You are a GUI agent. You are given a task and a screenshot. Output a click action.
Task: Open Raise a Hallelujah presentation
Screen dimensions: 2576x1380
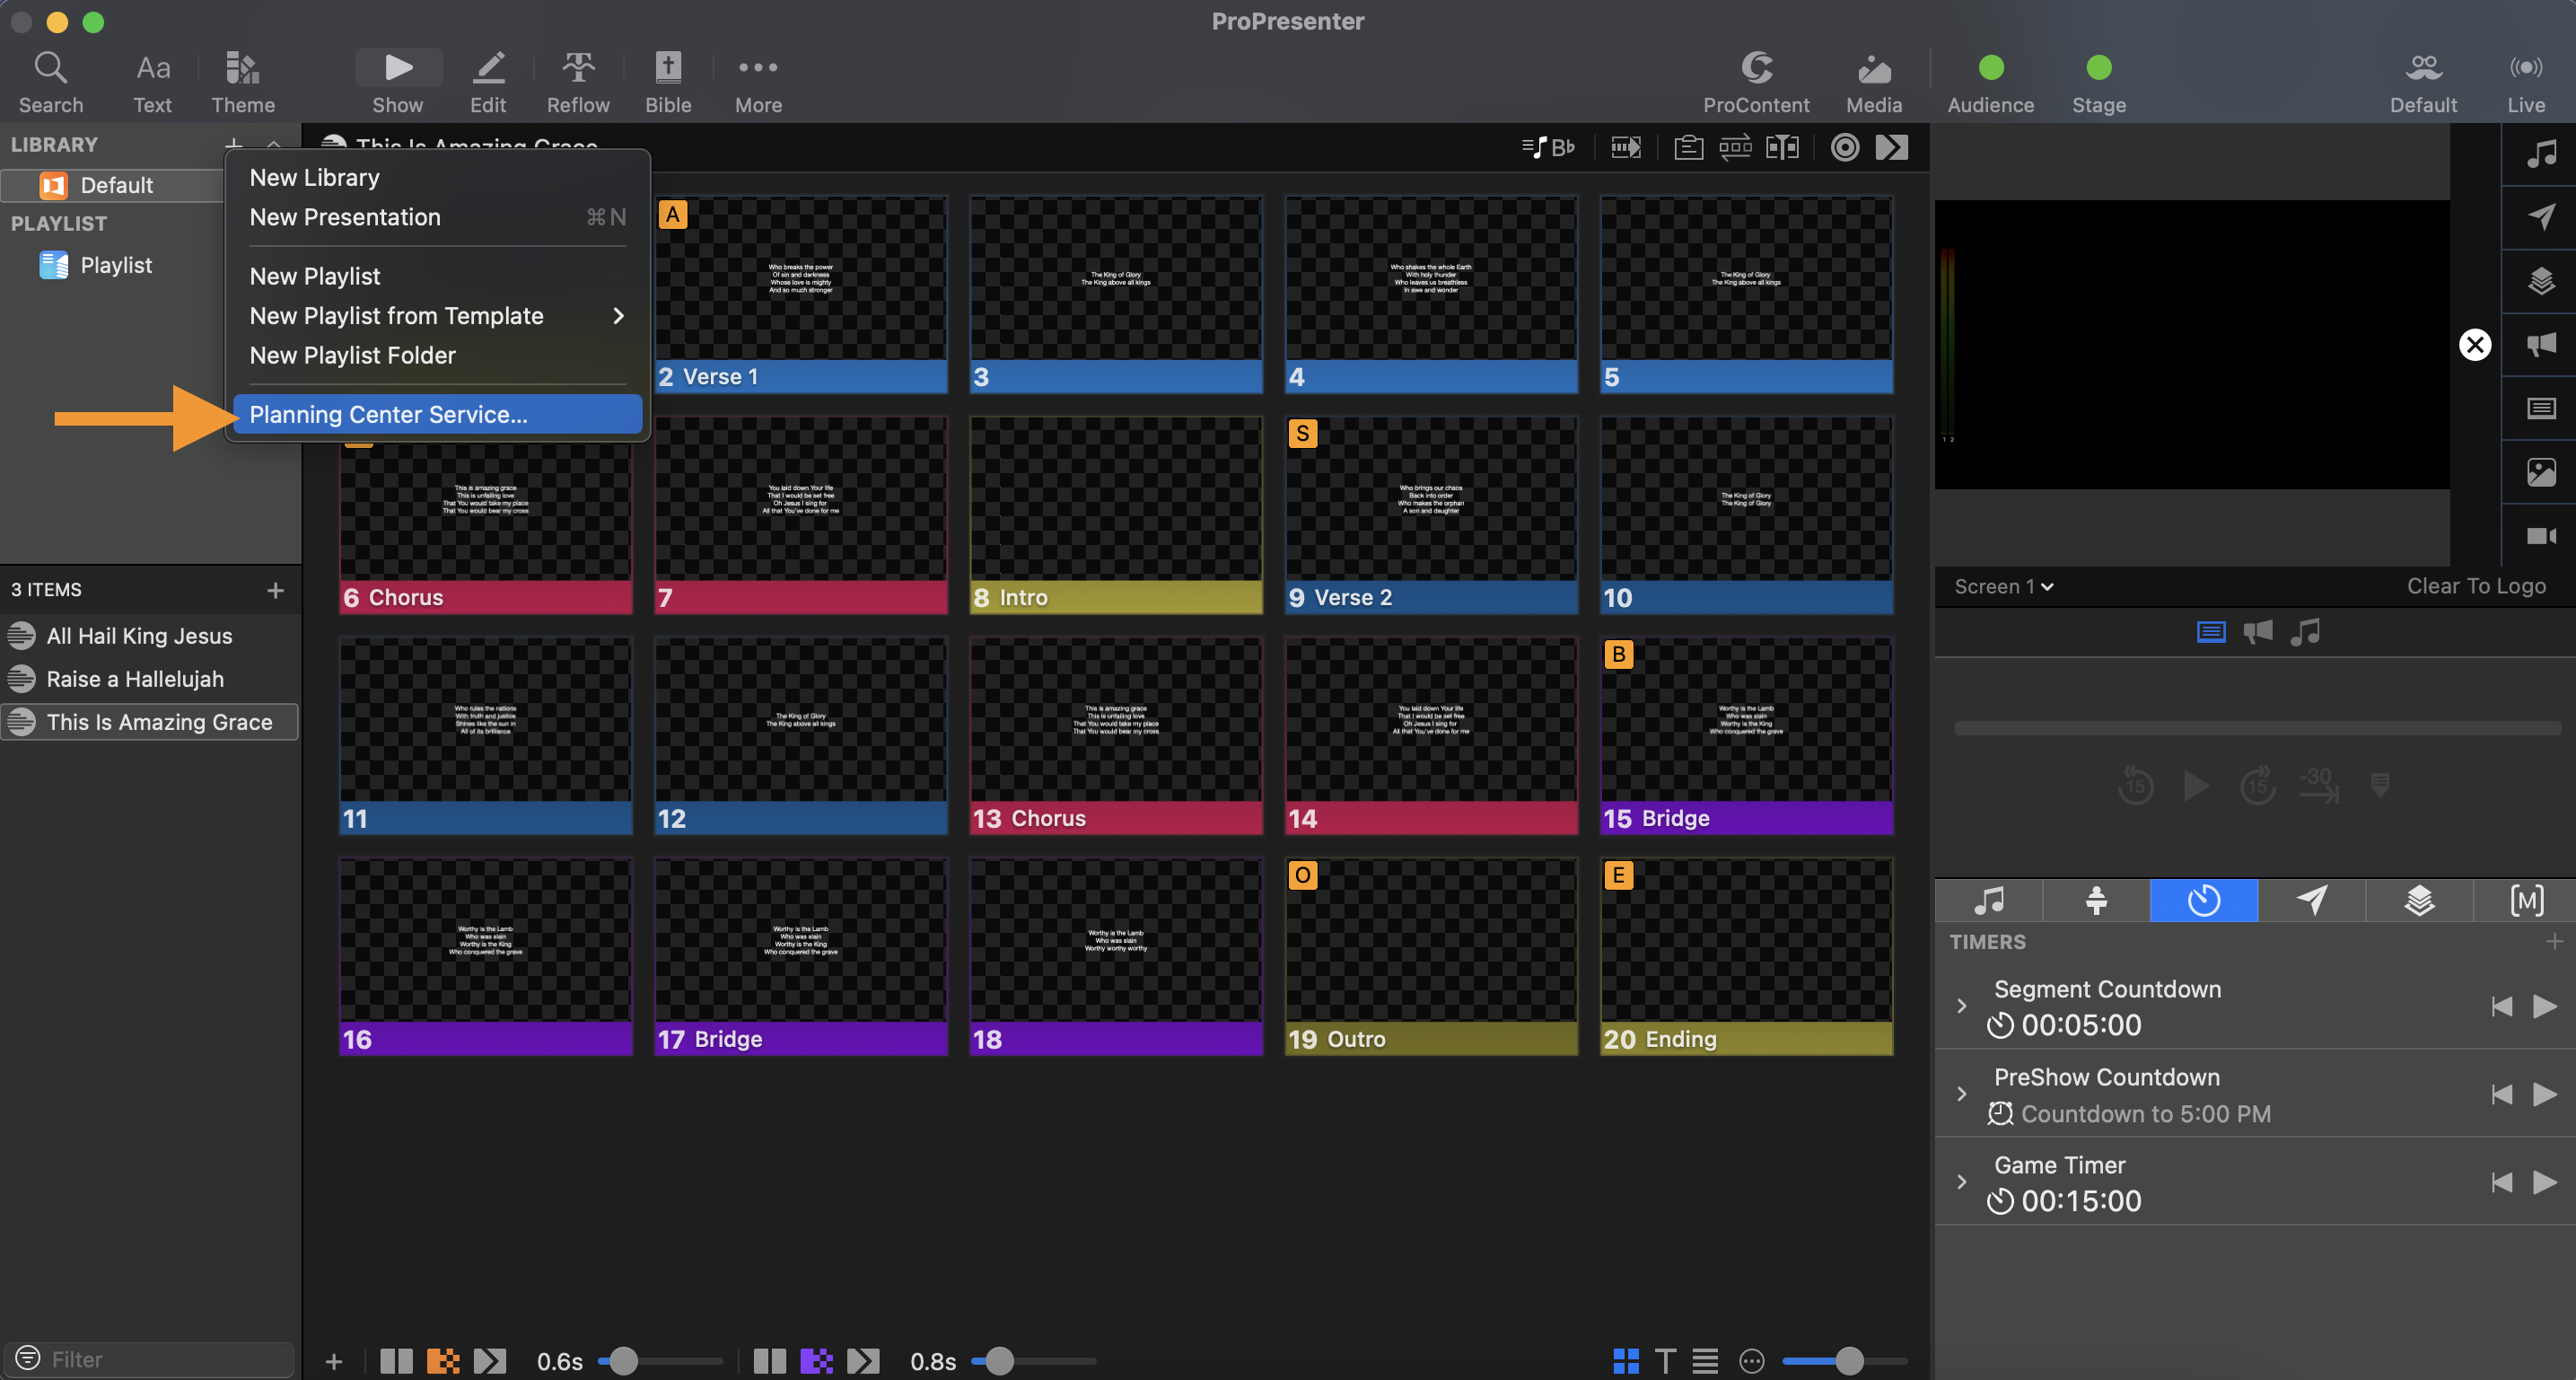pyautogui.click(x=150, y=679)
